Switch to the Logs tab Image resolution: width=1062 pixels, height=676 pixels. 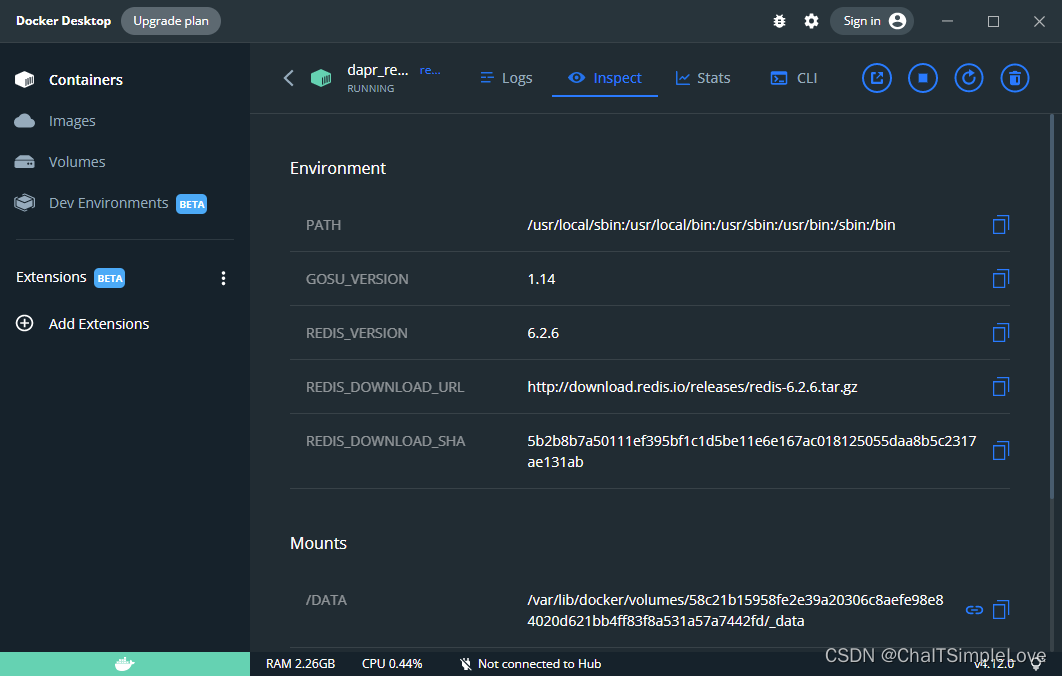click(506, 77)
